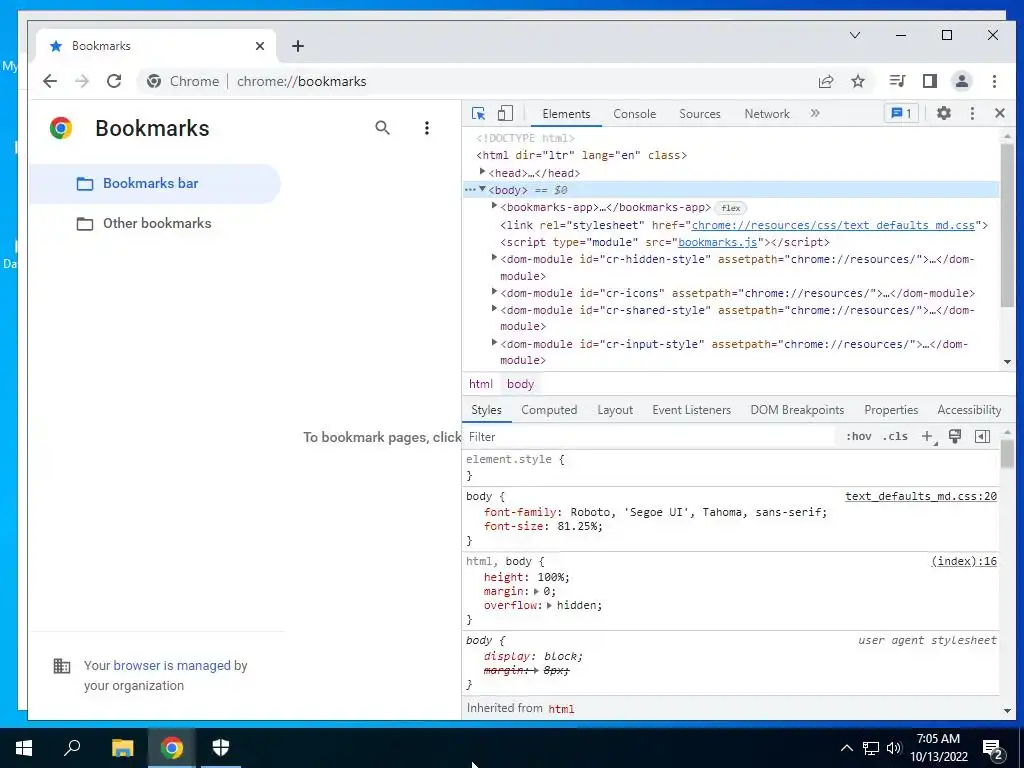Expand the cr-icons dom-module
Image resolution: width=1024 pixels, height=768 pixels.
[x=494, y=292]
